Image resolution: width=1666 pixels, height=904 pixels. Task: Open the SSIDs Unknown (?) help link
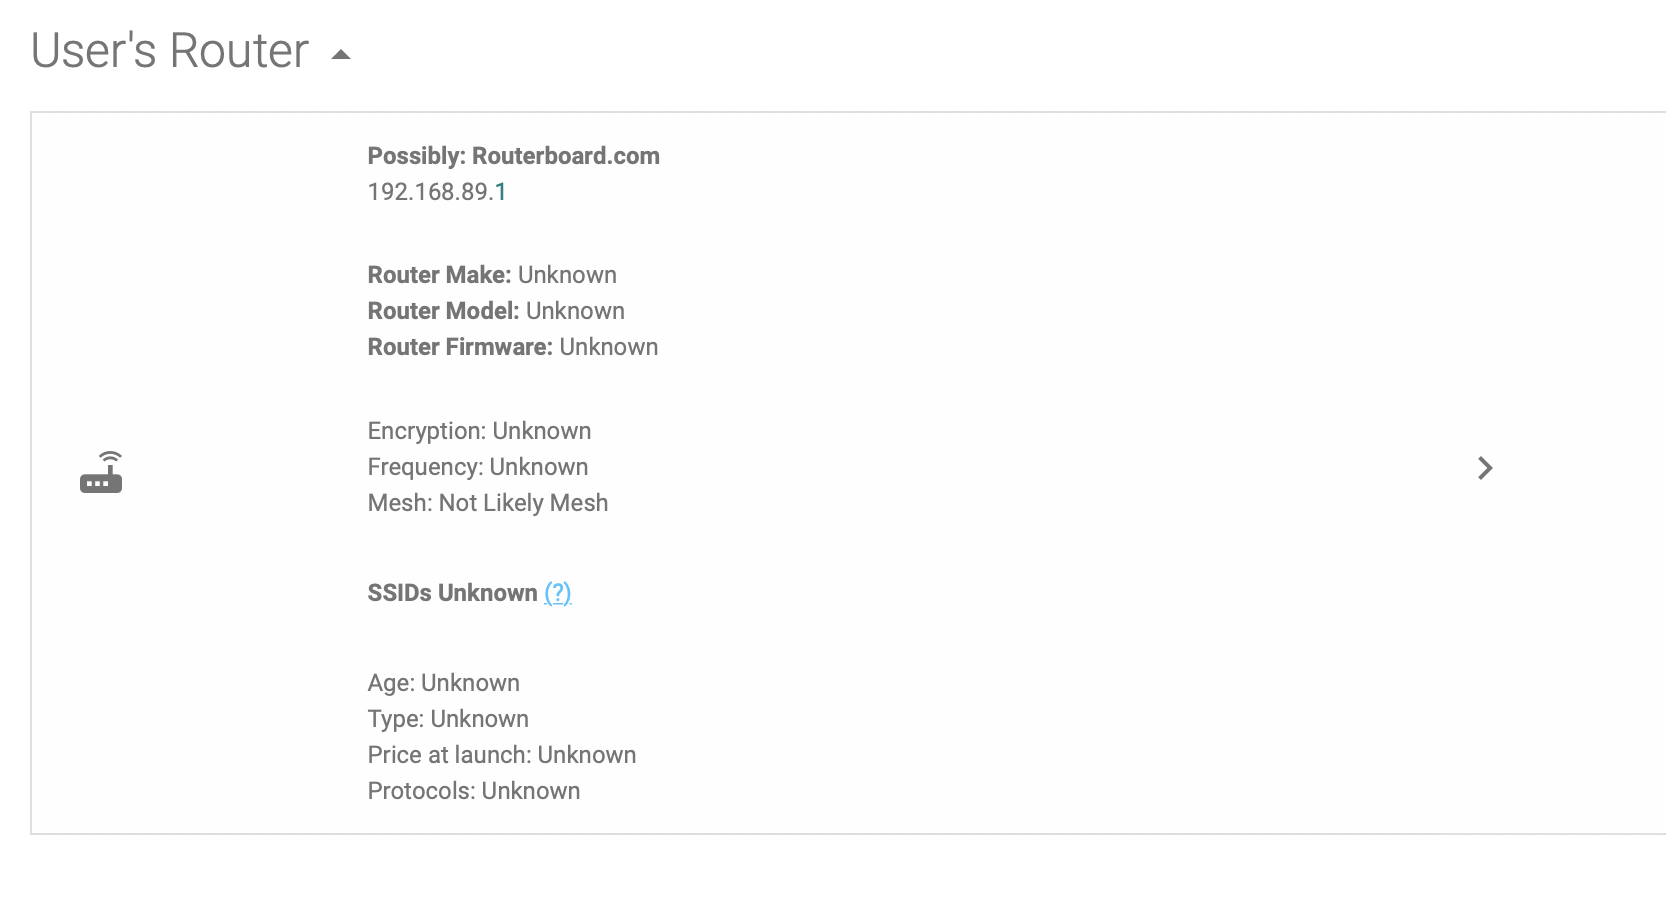pos(558,593)
